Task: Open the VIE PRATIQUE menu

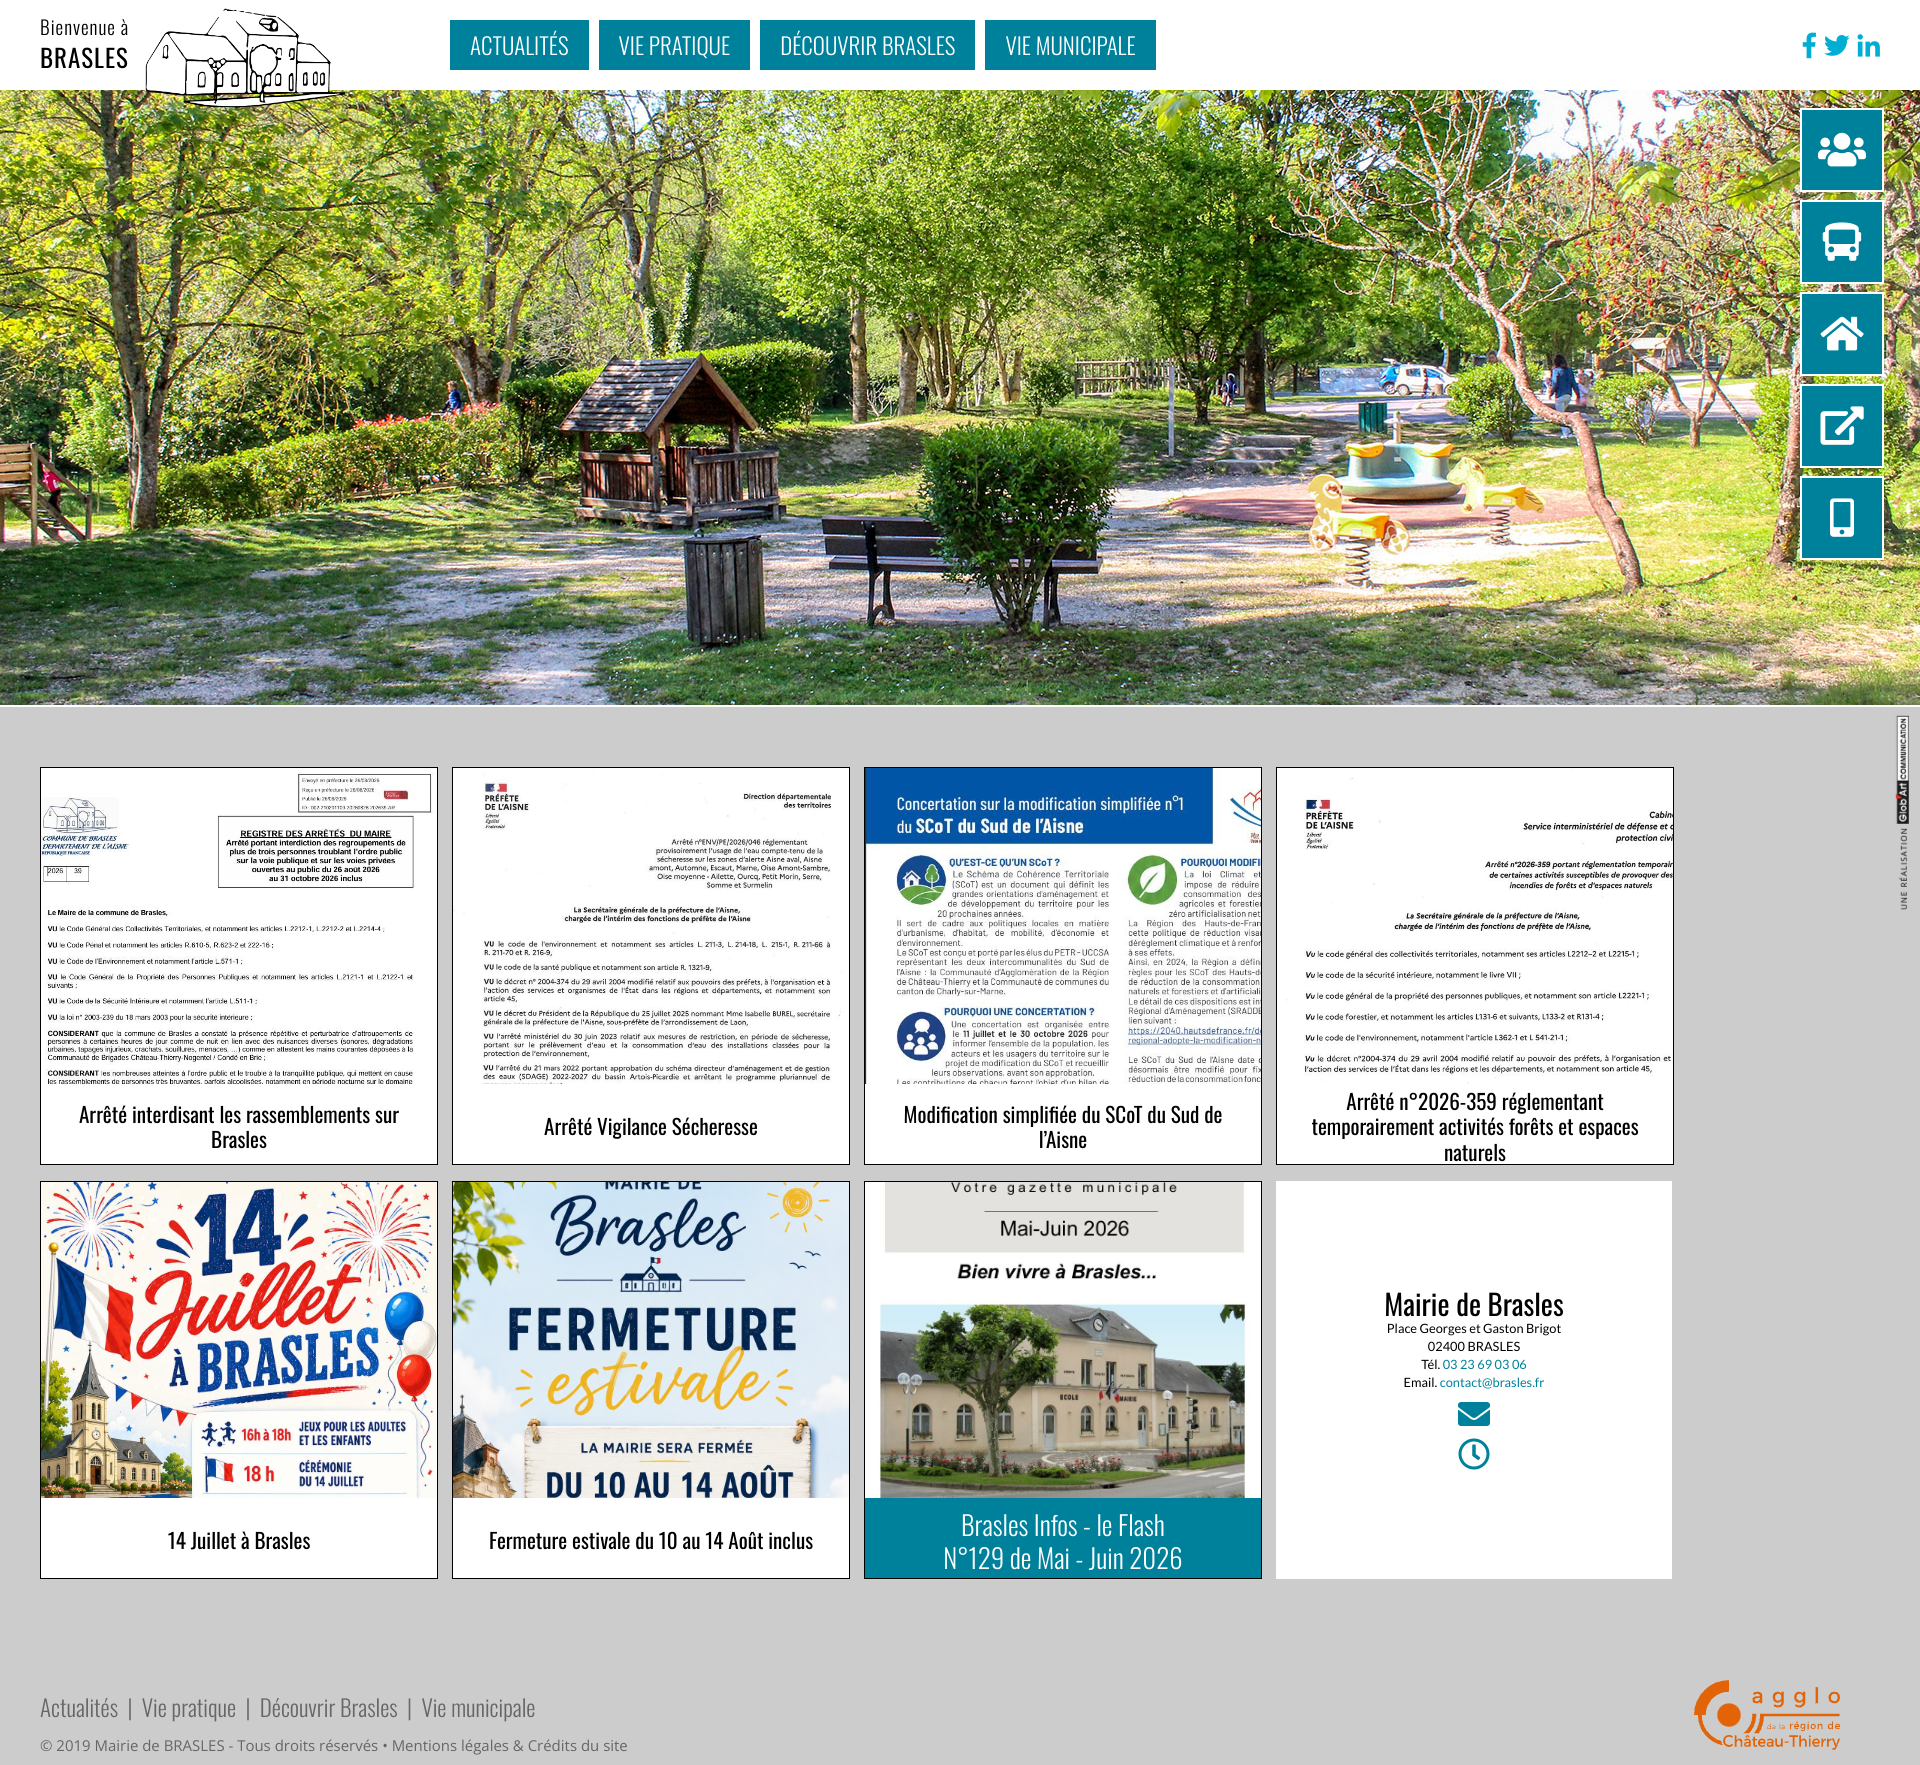Action: (x=674, y=45)
